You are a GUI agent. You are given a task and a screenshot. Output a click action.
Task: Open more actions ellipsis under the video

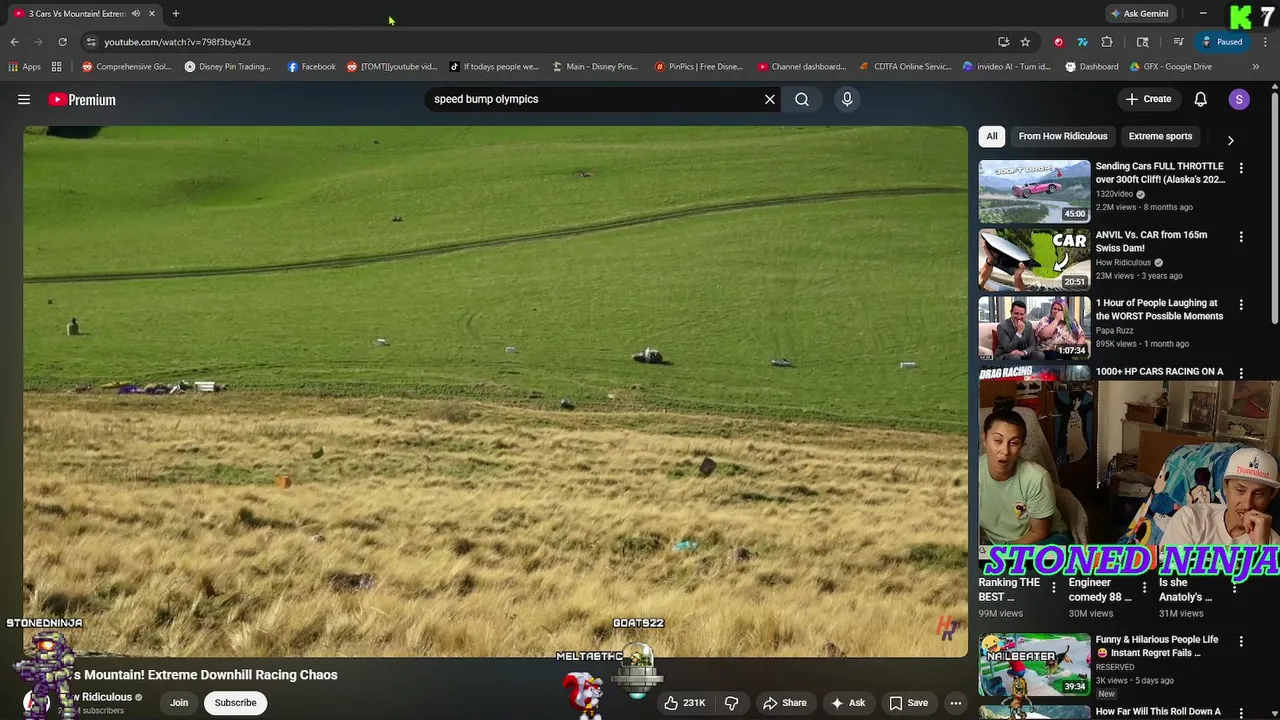pyautogui.click(x=955, y=703)
